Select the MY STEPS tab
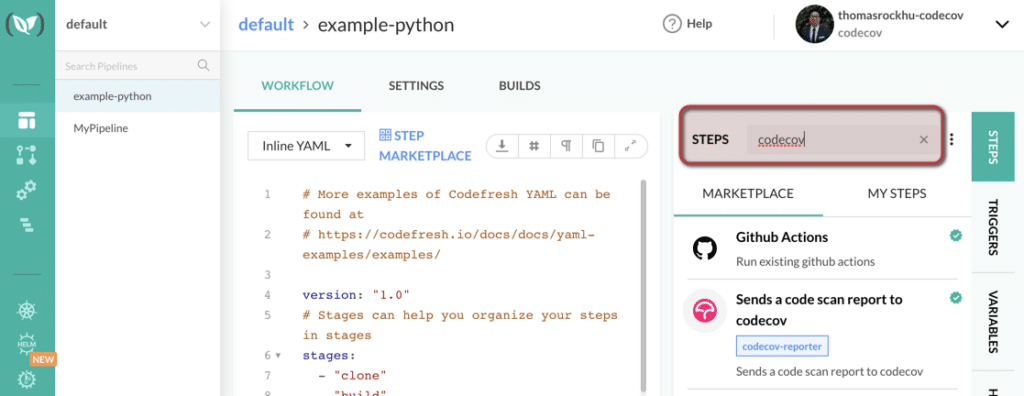 897,193
